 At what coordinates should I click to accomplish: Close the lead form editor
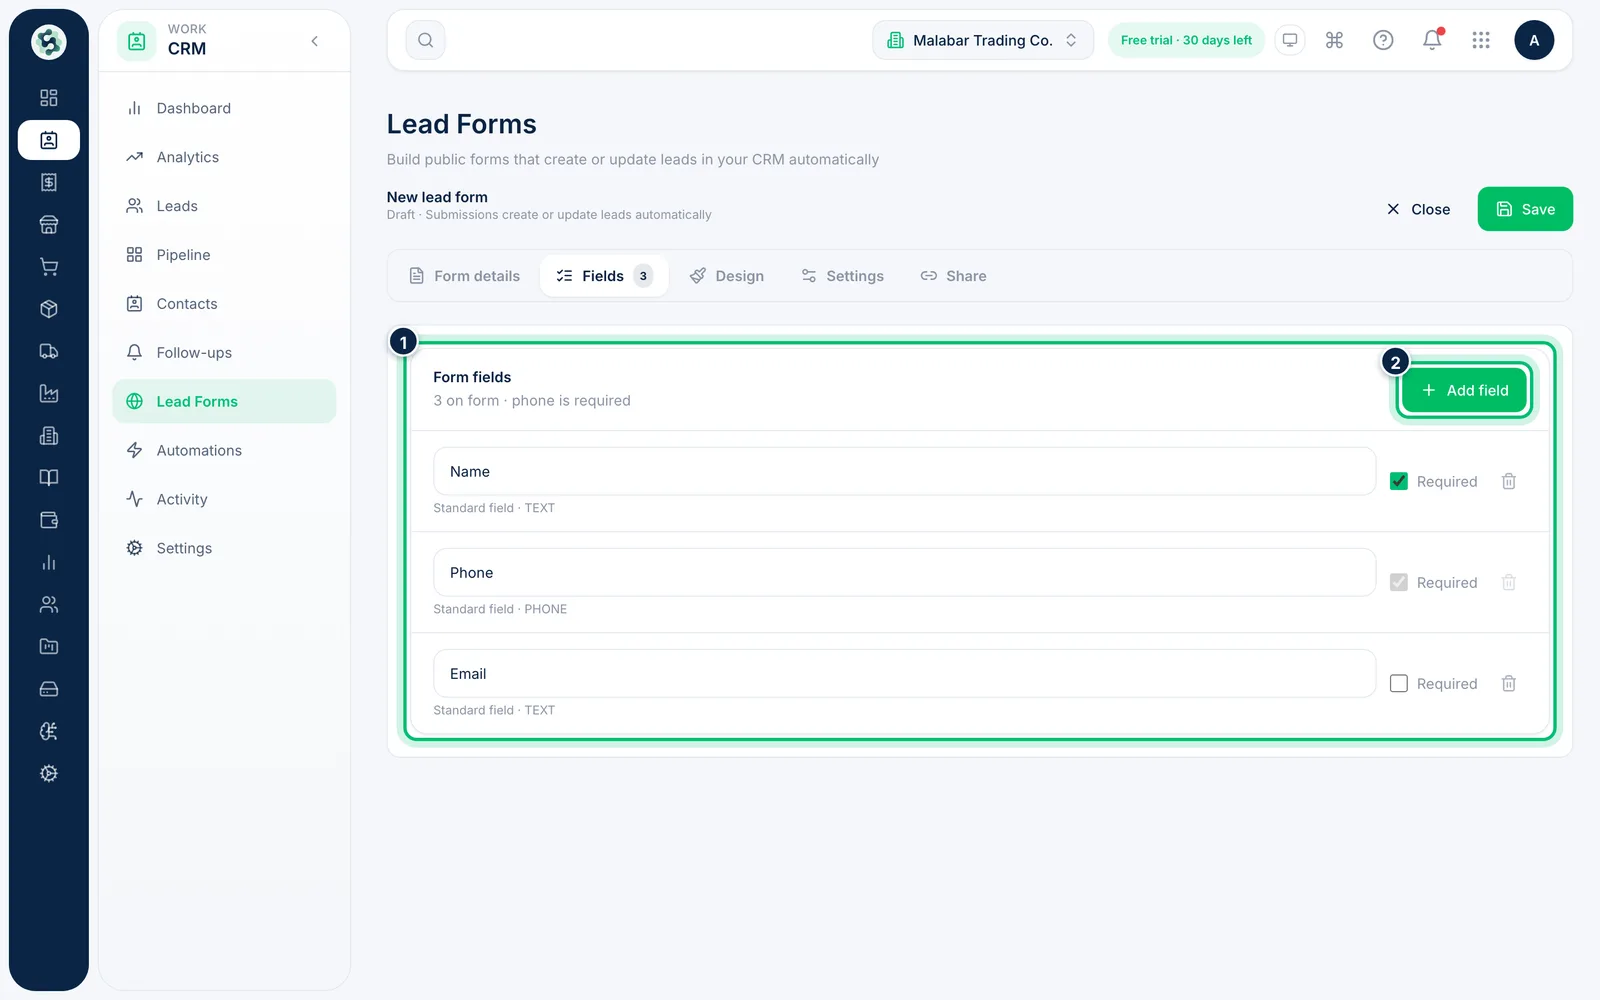coord(1418,209)
